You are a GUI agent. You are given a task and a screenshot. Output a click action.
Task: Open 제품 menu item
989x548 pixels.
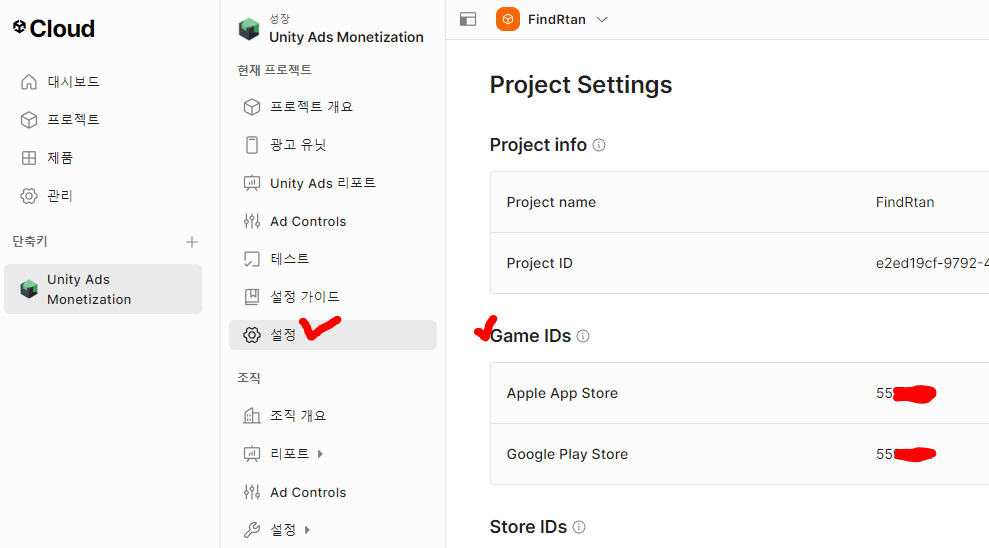pyautogui.click(x=61, y=158)
